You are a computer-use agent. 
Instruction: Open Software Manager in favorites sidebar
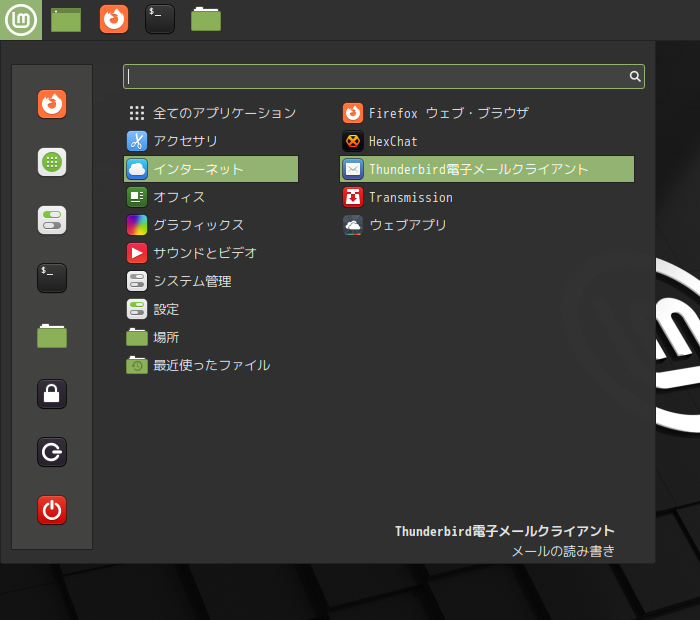pos(52,162)
